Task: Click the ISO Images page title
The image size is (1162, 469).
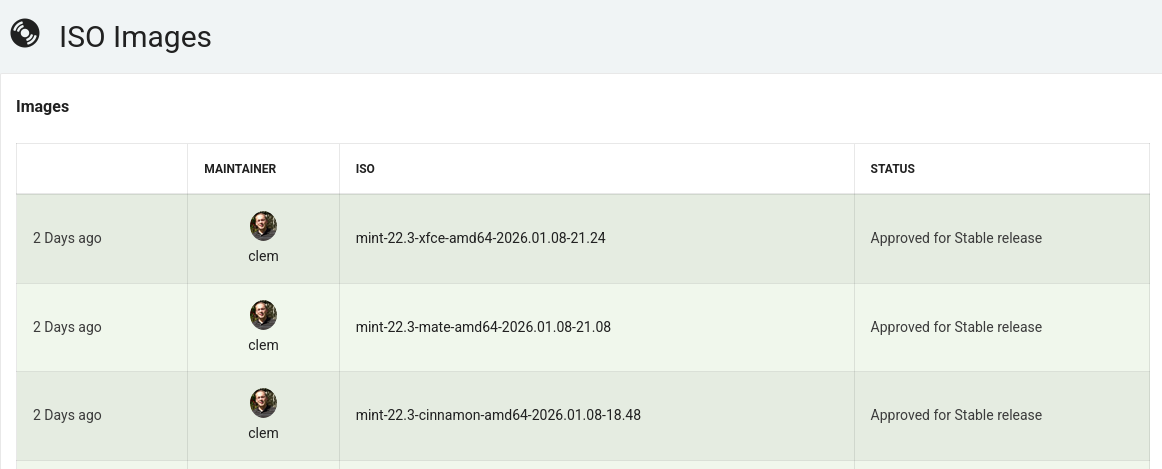Action: click(135, 37)
